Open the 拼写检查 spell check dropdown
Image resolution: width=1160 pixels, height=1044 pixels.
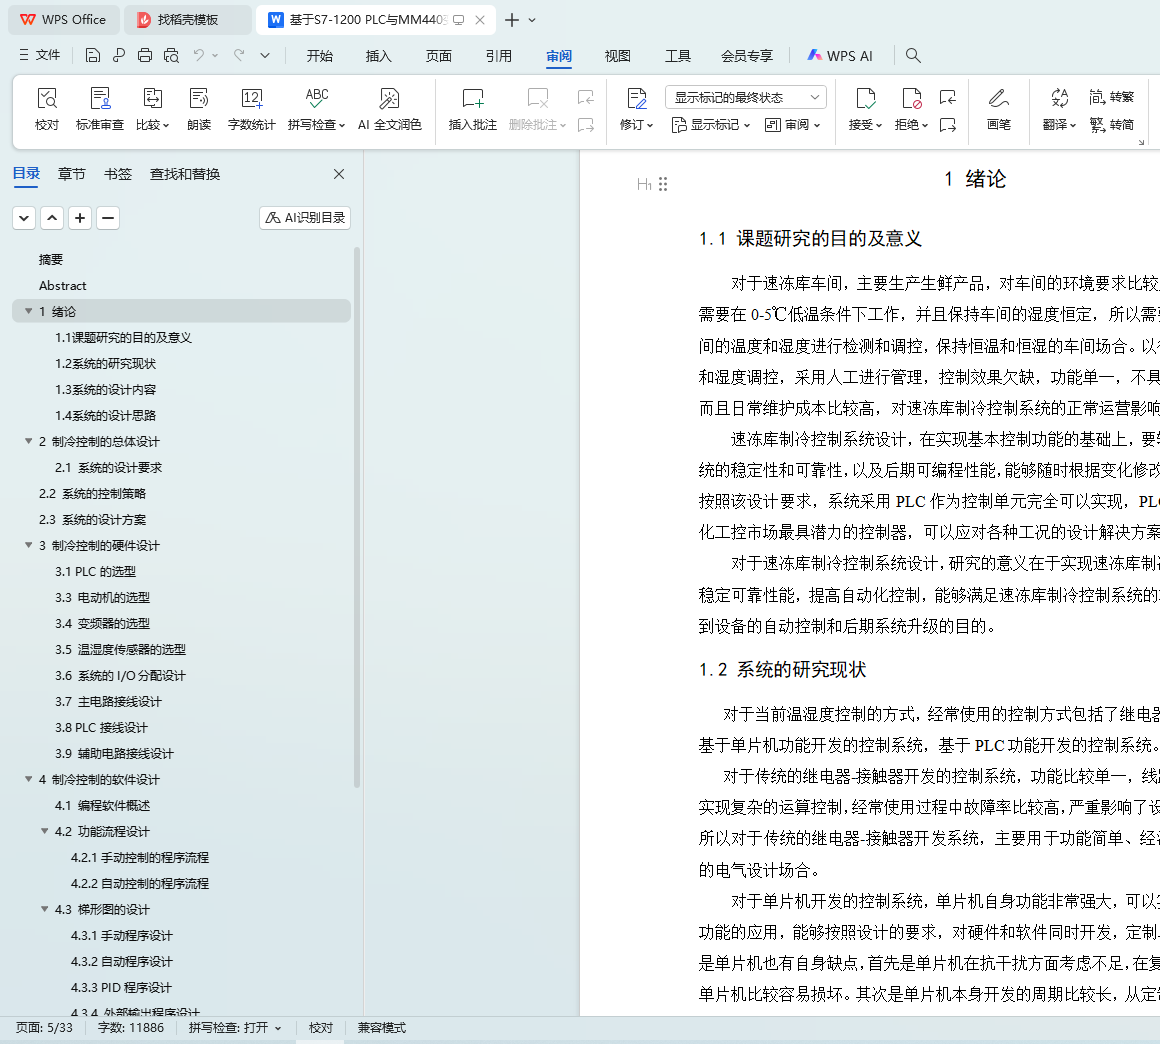(x=317, y=110)
